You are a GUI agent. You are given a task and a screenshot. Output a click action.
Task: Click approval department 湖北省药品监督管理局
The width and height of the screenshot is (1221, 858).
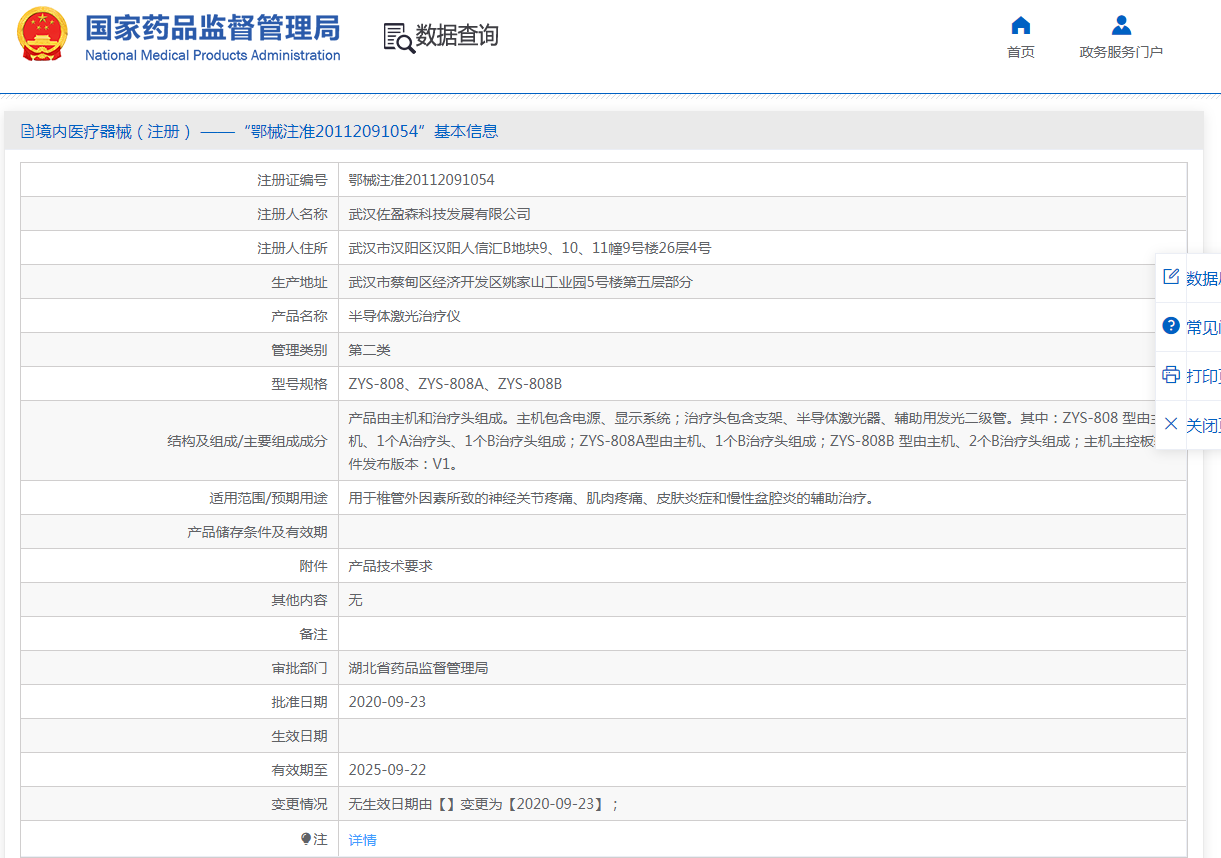(x=418, y=668)
